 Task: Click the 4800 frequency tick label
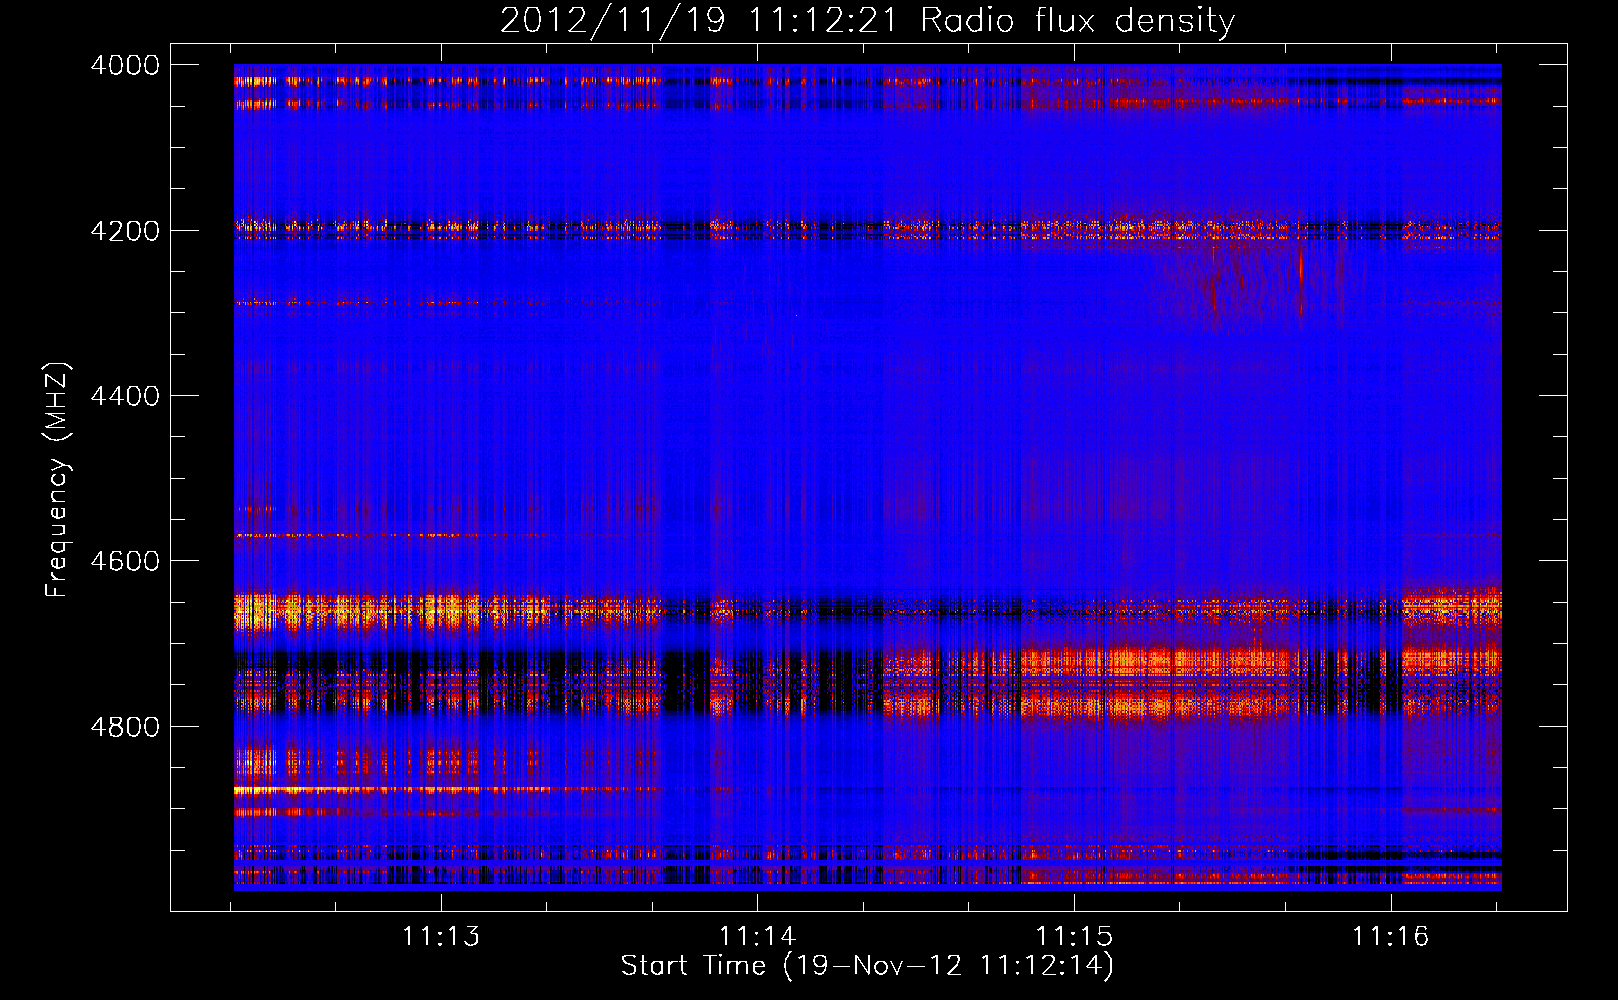coord(125,726)
